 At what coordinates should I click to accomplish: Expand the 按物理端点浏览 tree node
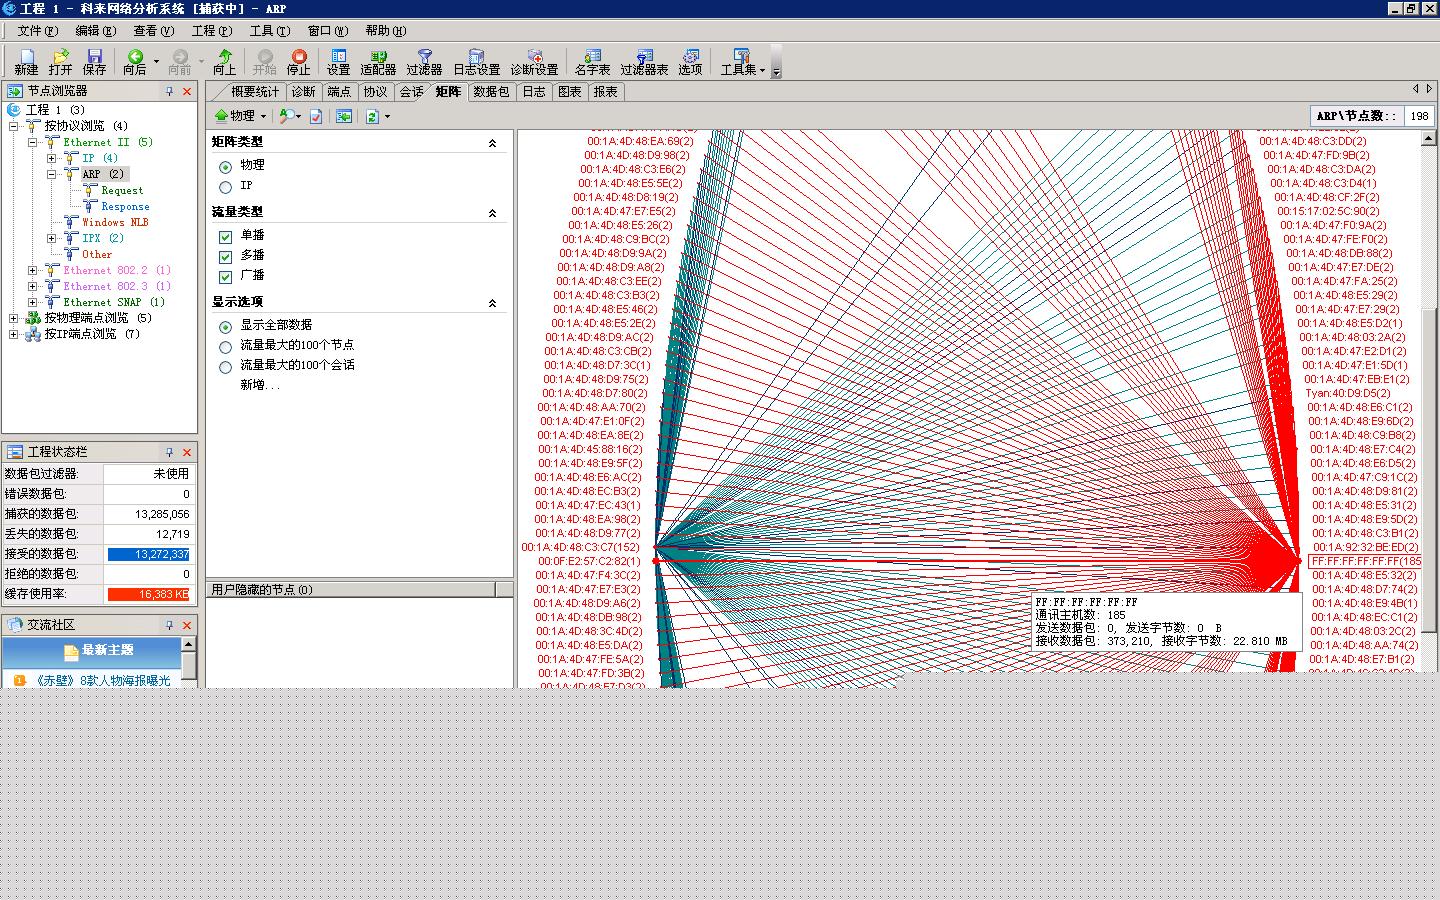[x=14, y=318]
